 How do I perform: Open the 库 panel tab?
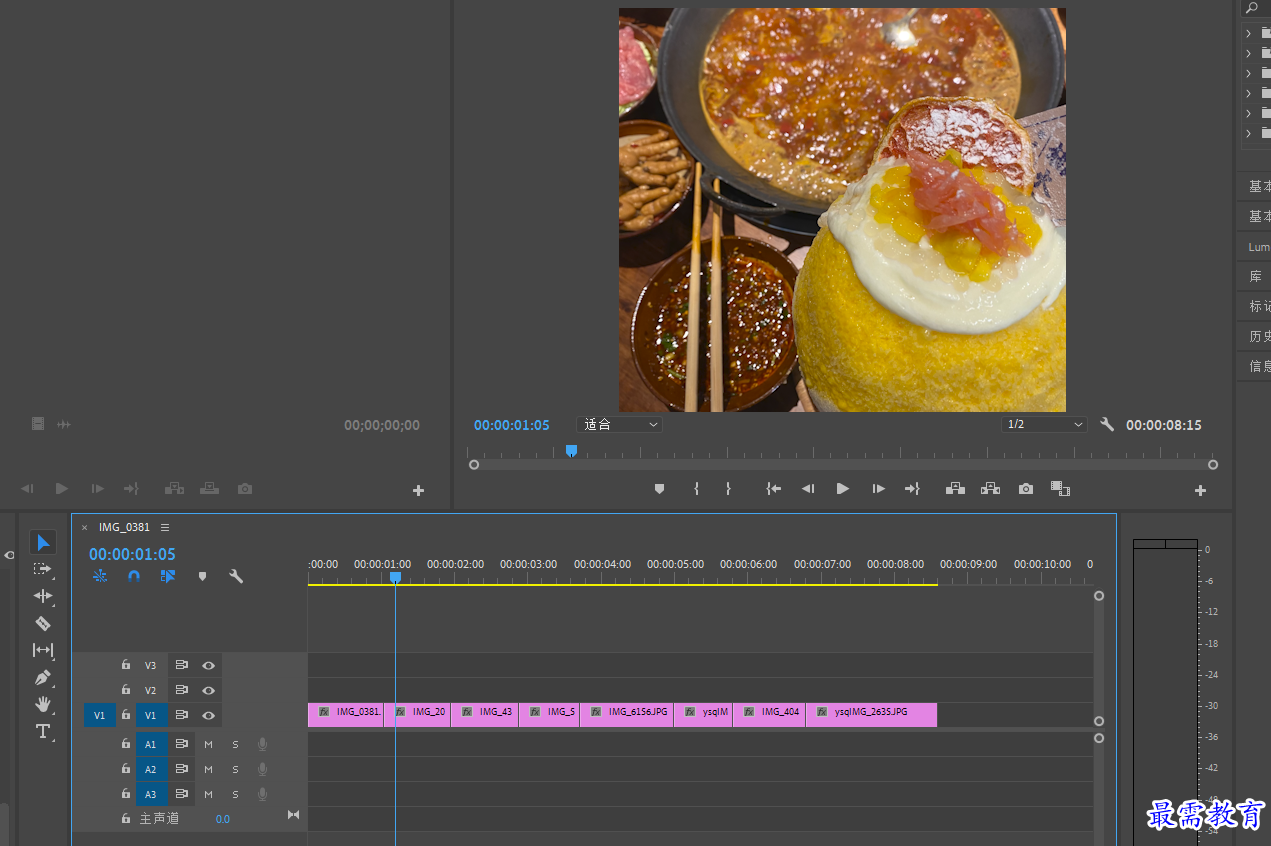(x=1256, y=276)
